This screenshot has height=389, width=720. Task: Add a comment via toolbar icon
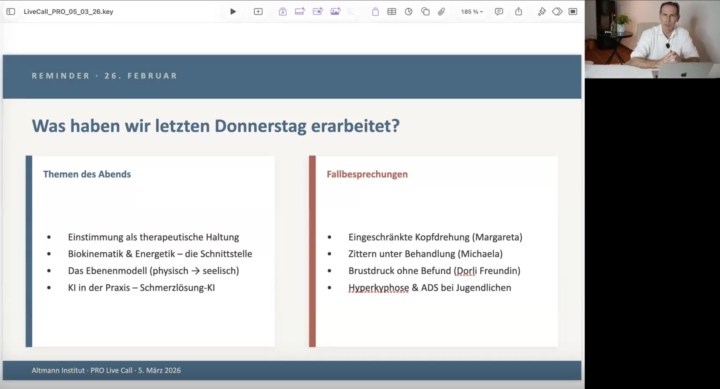click(x=499, y=11)
